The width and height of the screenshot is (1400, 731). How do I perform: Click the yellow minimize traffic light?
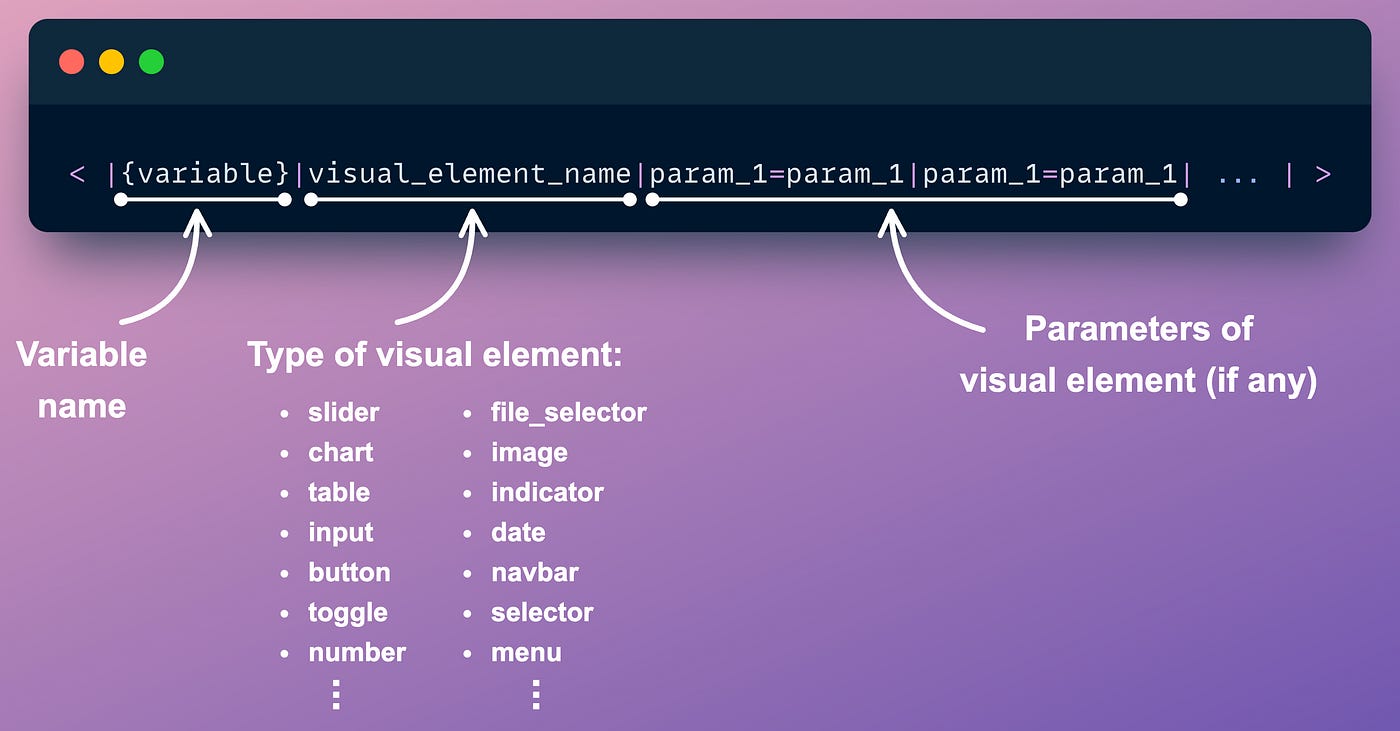coord(111,61)
